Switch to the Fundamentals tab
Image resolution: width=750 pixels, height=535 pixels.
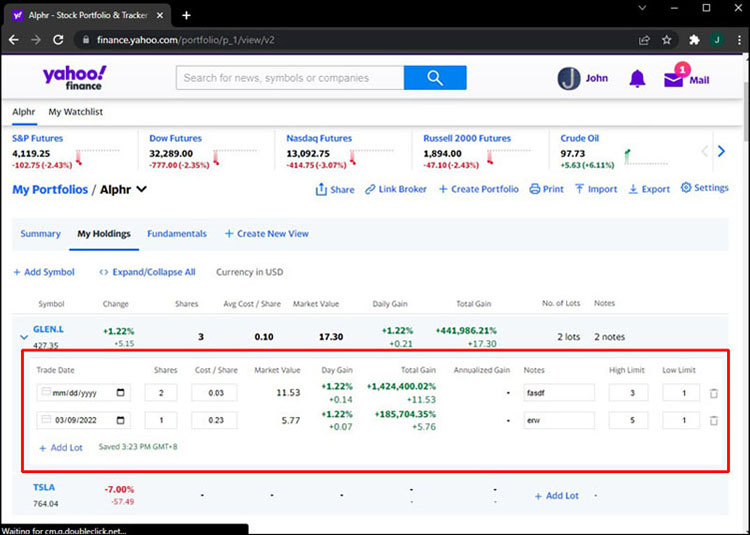pyautogui.click(x=176, y=234)
